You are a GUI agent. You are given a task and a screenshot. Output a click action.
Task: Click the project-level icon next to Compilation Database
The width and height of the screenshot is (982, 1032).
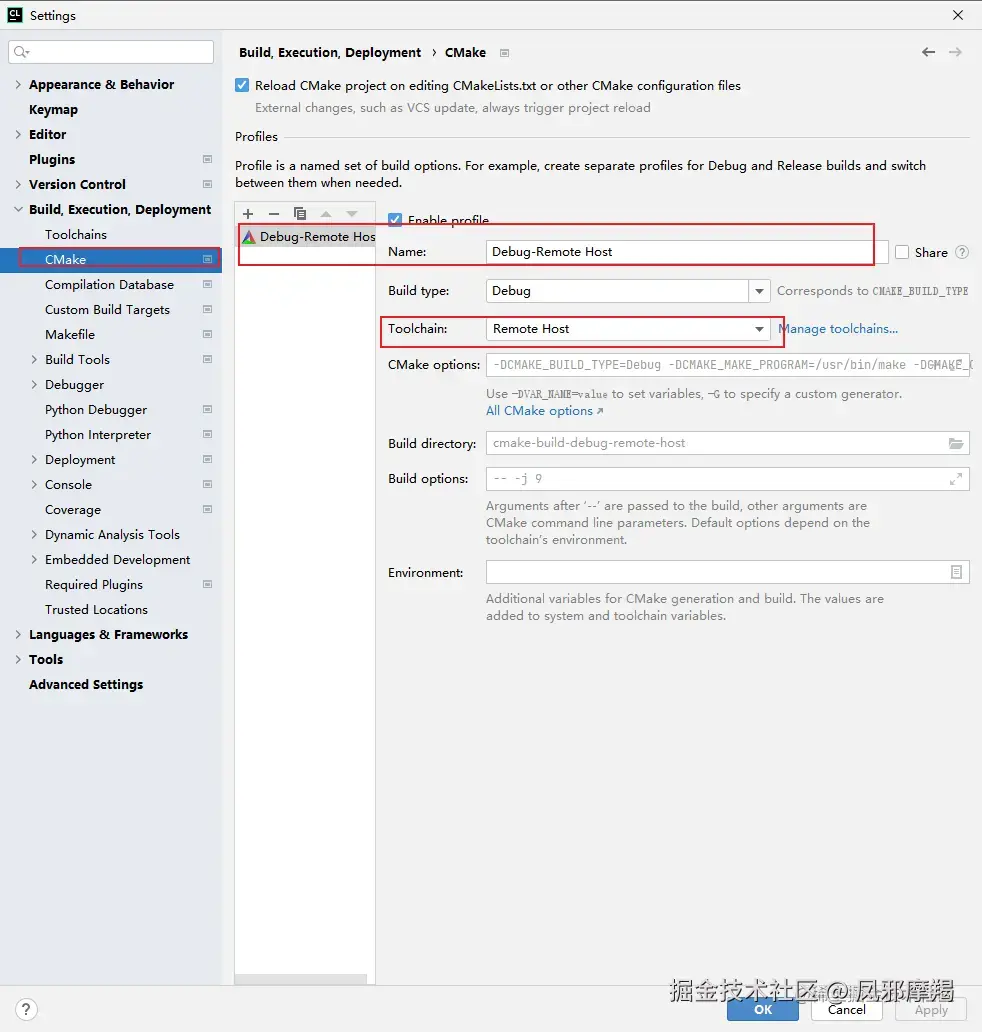pyautogui.click(x=207, y=284)
